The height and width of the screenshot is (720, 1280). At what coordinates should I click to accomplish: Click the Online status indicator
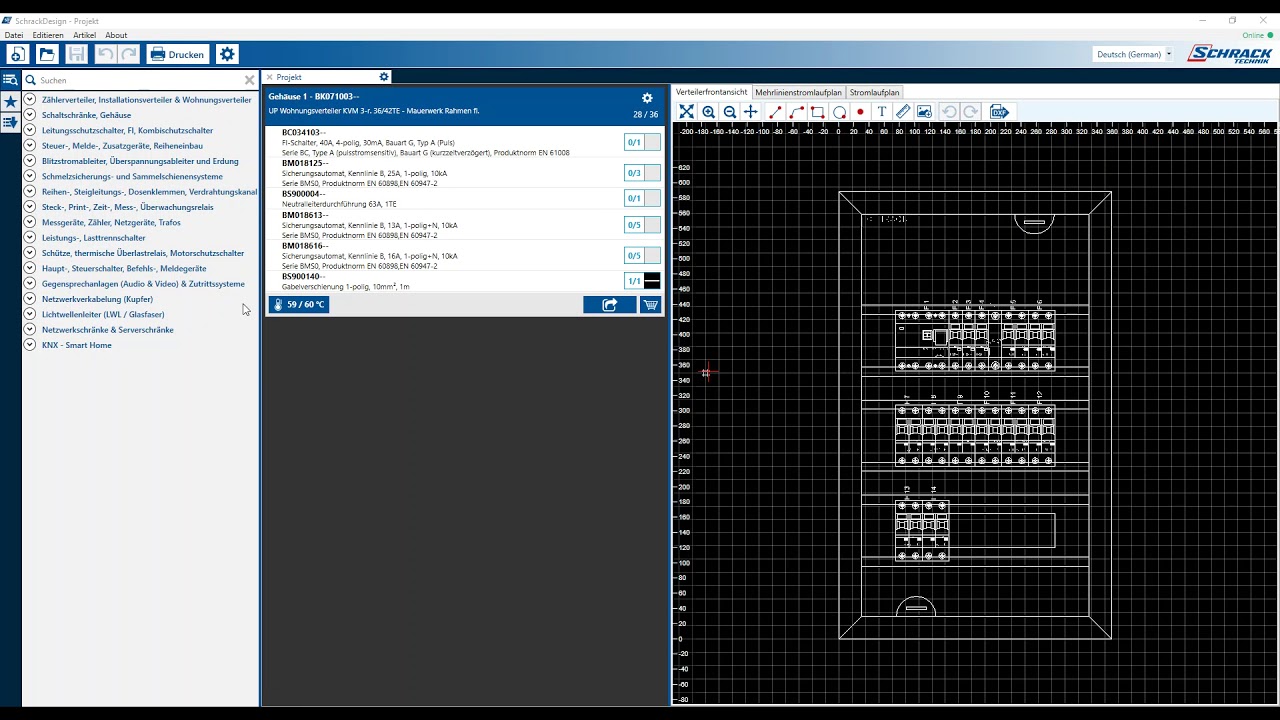tap(1259, 35)
